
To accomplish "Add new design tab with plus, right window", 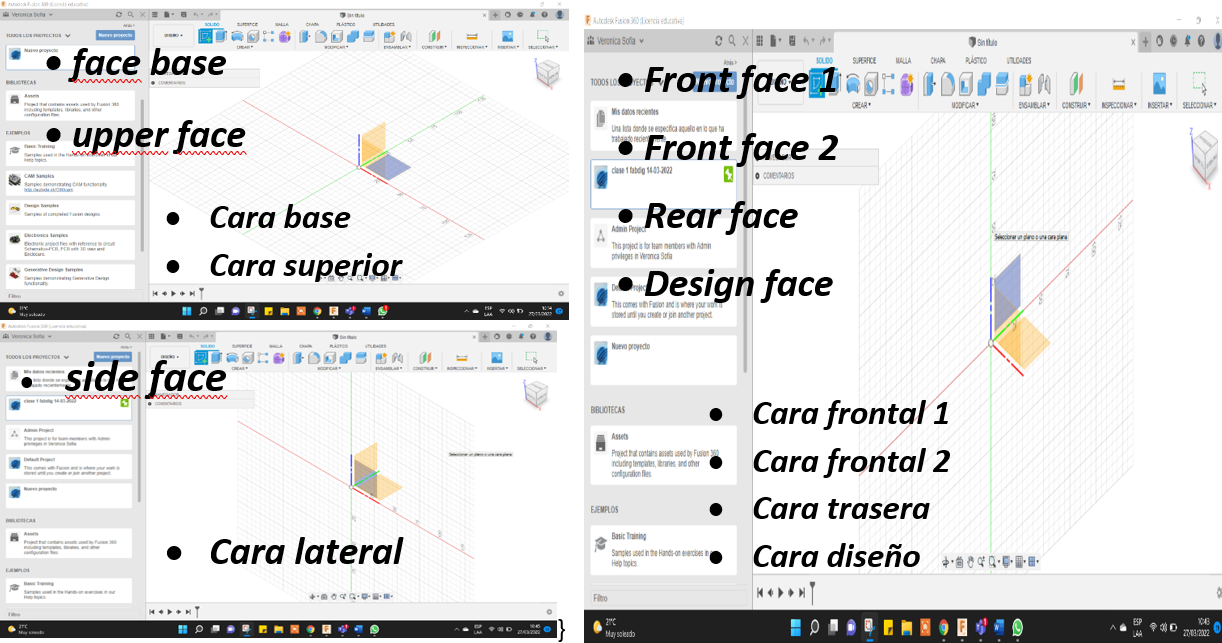I will point(1145,42).
